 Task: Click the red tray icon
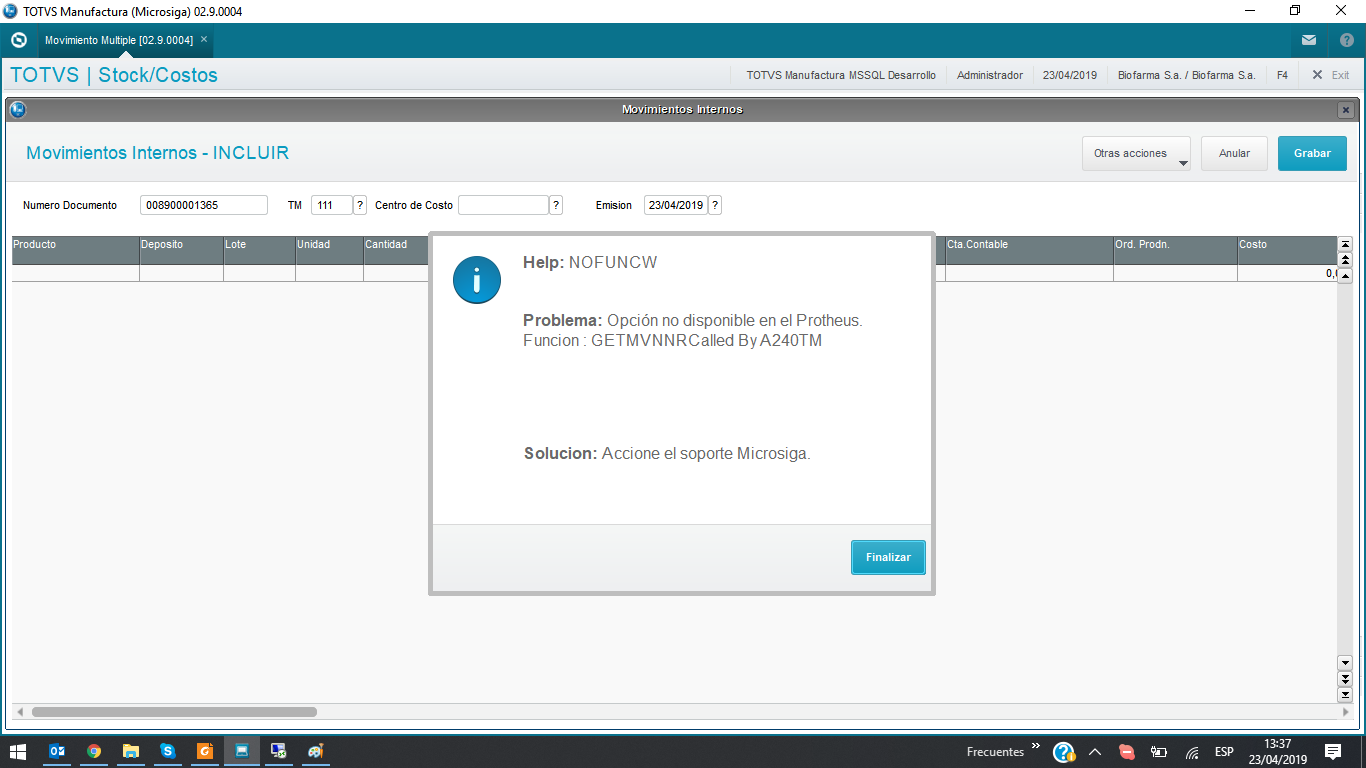1127,752
